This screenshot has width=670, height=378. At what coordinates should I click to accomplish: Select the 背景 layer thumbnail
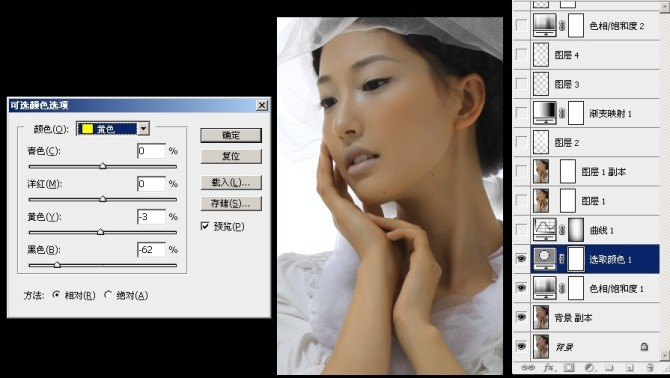(x=541, y=346)
